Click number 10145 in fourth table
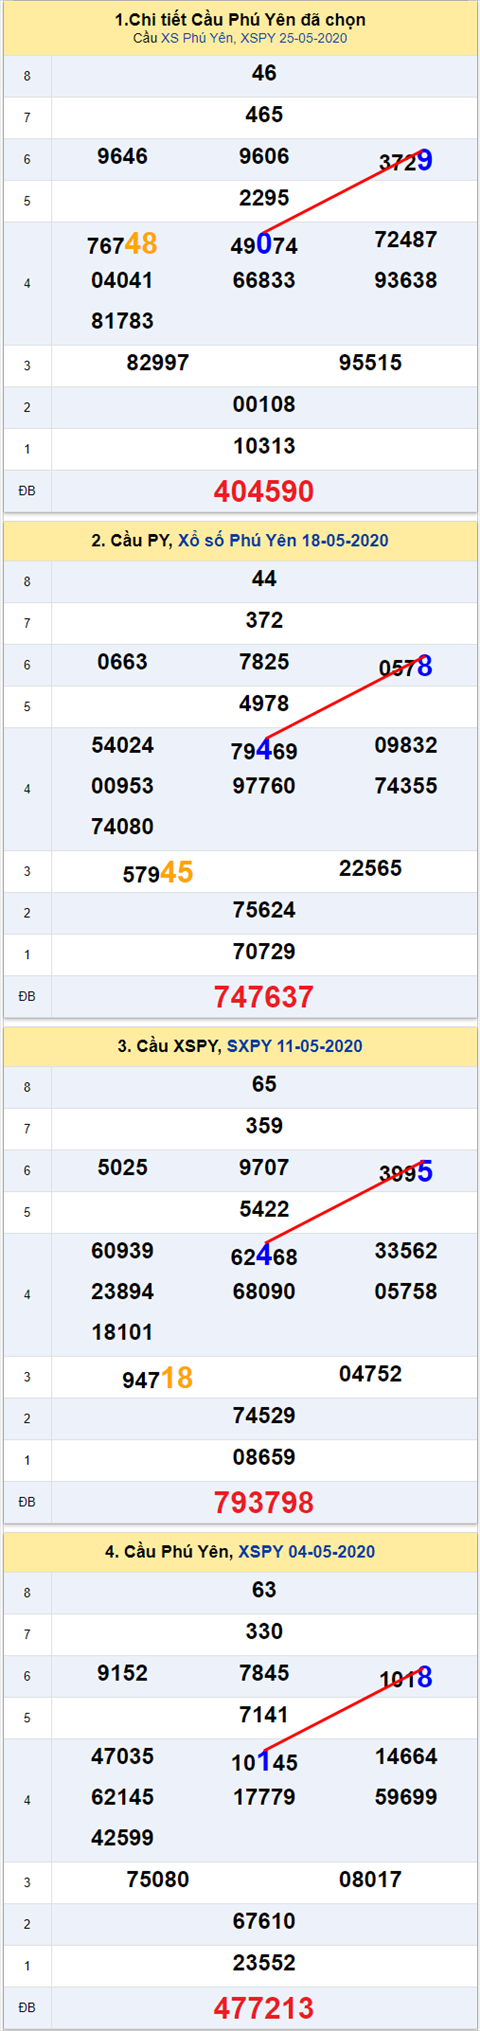This screenshot has width=480, height=2031. 264,1761
